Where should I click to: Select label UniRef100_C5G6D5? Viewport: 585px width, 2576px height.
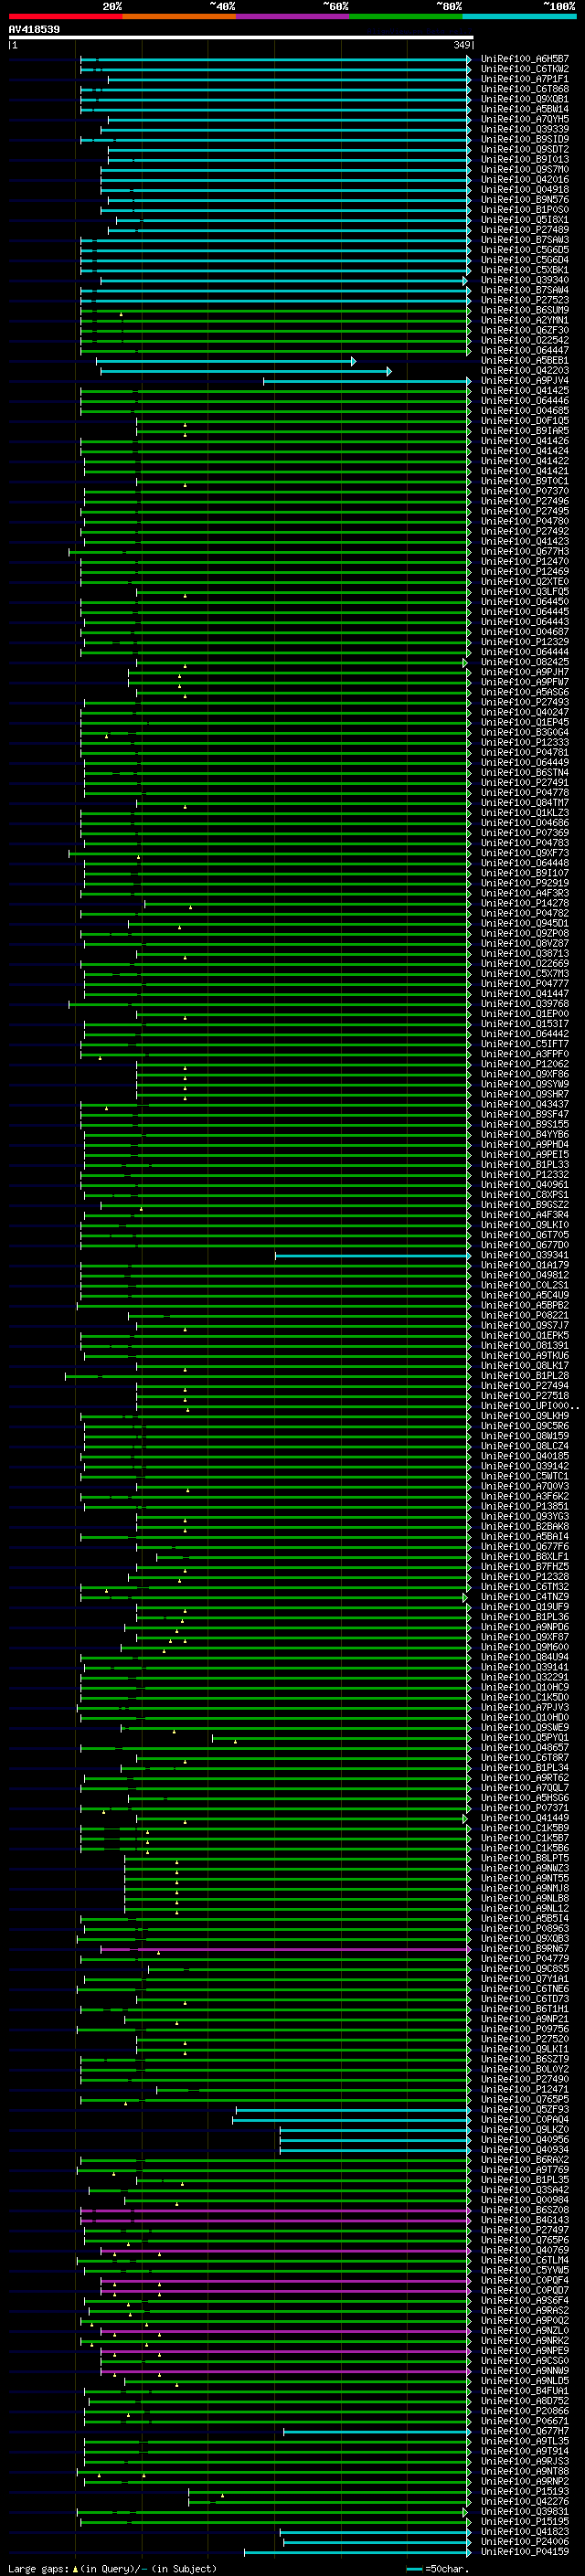524,250
